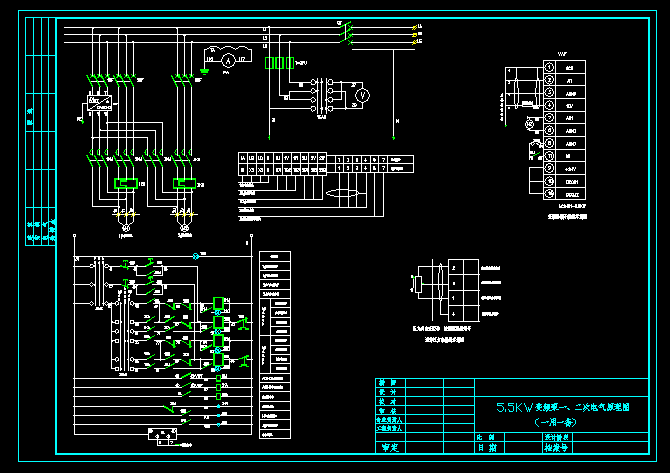Select the right green thermal relay block
Image resolution: width=670 pixels, height=473 pixels.
184,184
